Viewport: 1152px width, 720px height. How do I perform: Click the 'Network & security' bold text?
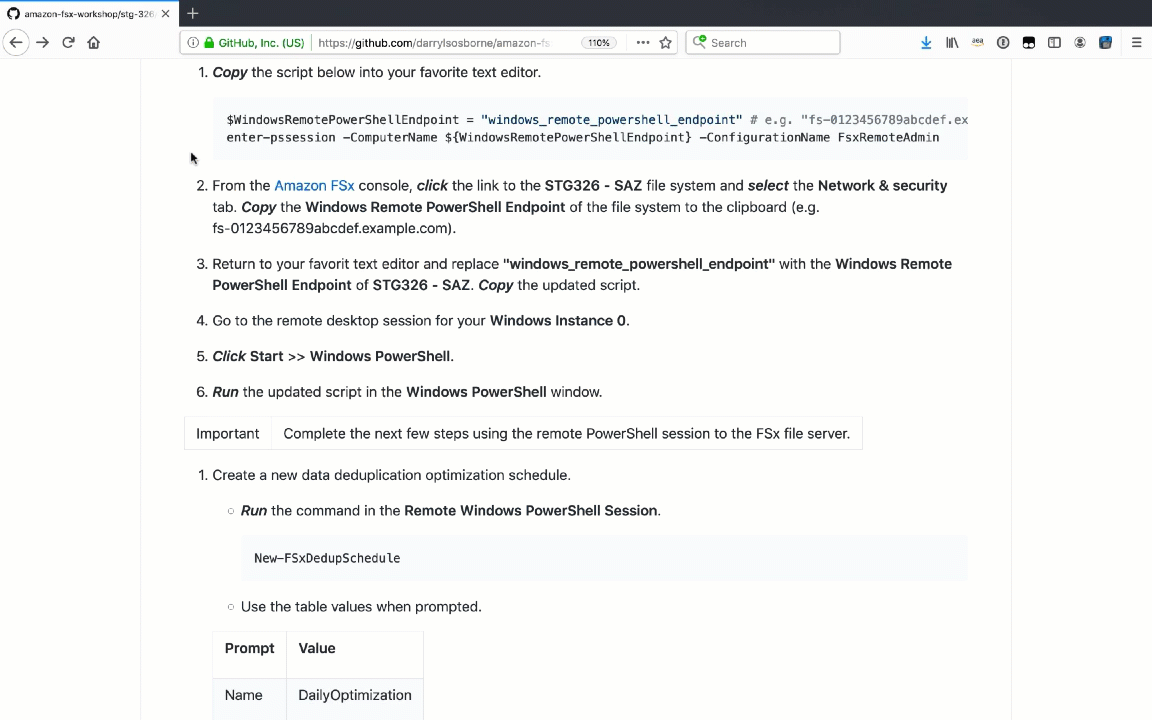coord(882,186)
